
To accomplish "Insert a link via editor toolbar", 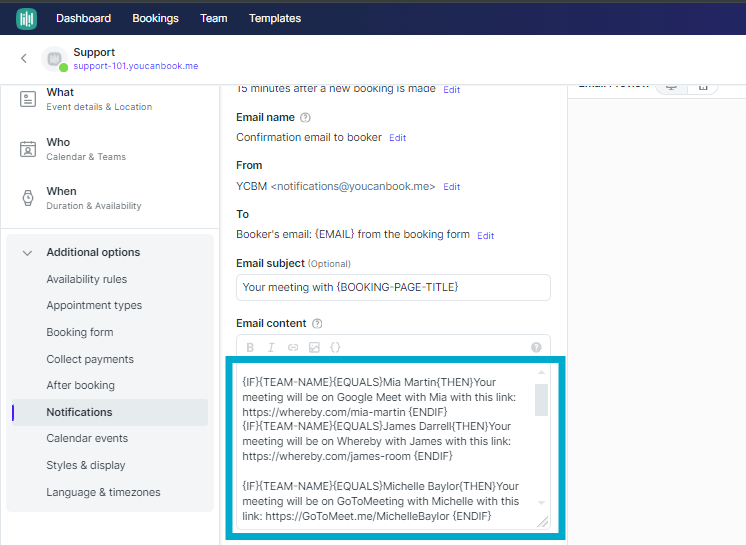I will 293,348.
